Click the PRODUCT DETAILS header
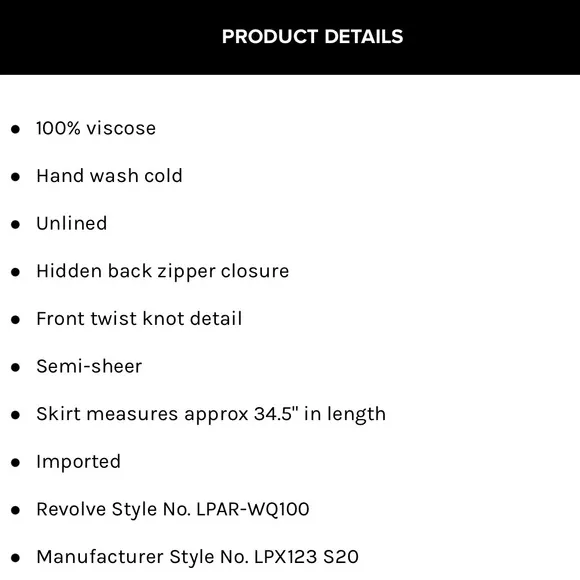 point(312,37)
